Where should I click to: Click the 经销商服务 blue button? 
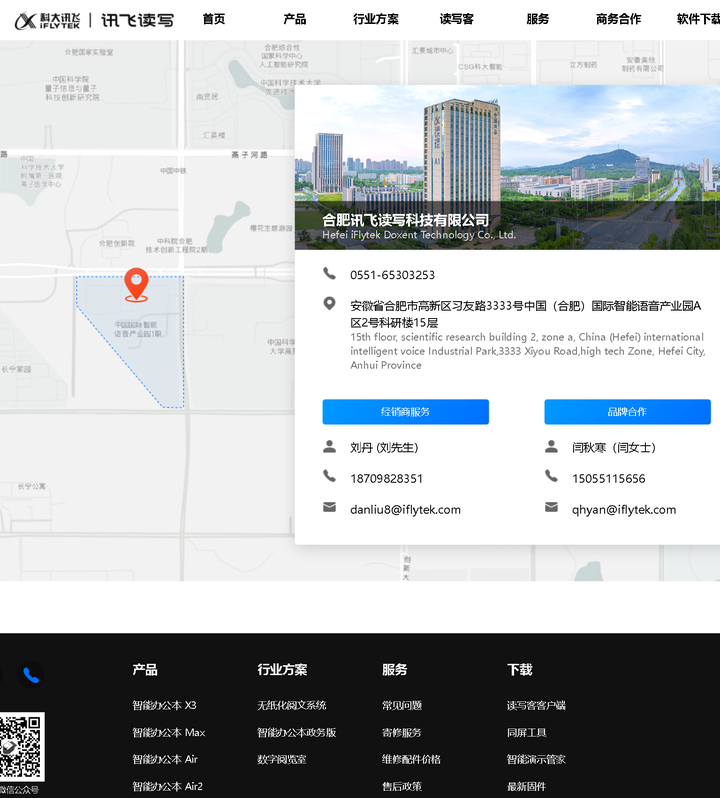pos(406,412)
